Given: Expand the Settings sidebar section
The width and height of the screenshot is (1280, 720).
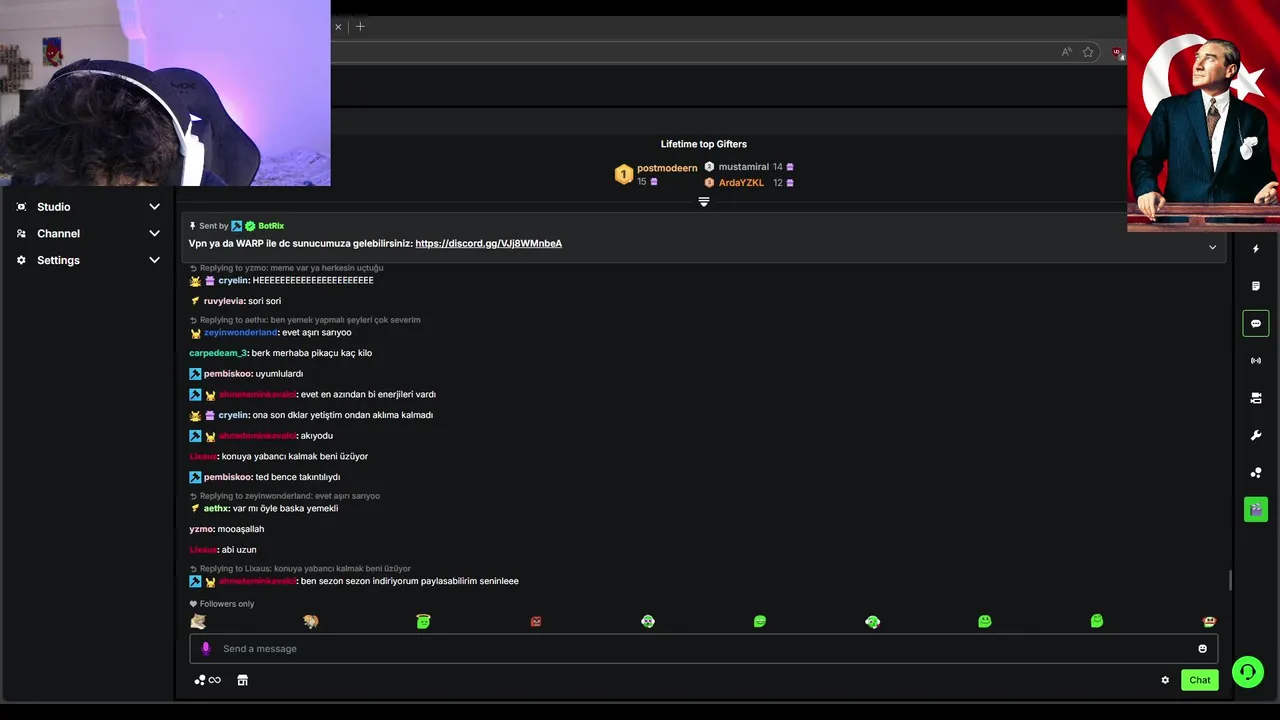Looking at the screenshot, I should pos(154,260).
